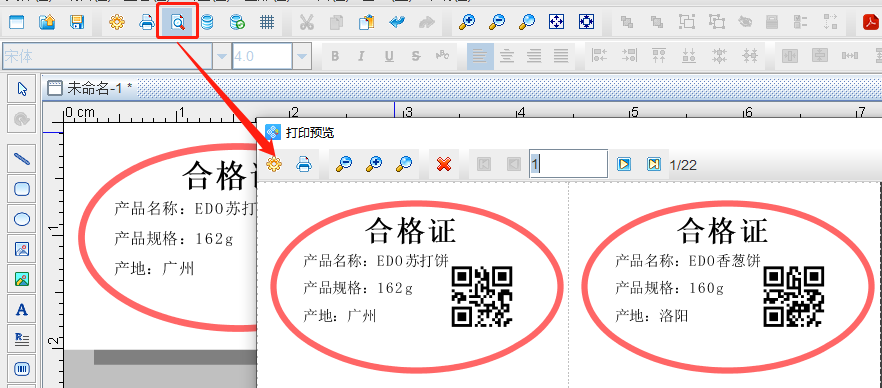Image resolution: width=882 pixels, height=388 pixels.
Task: Go to next page in print preview
Action: (x=623, y=164)
